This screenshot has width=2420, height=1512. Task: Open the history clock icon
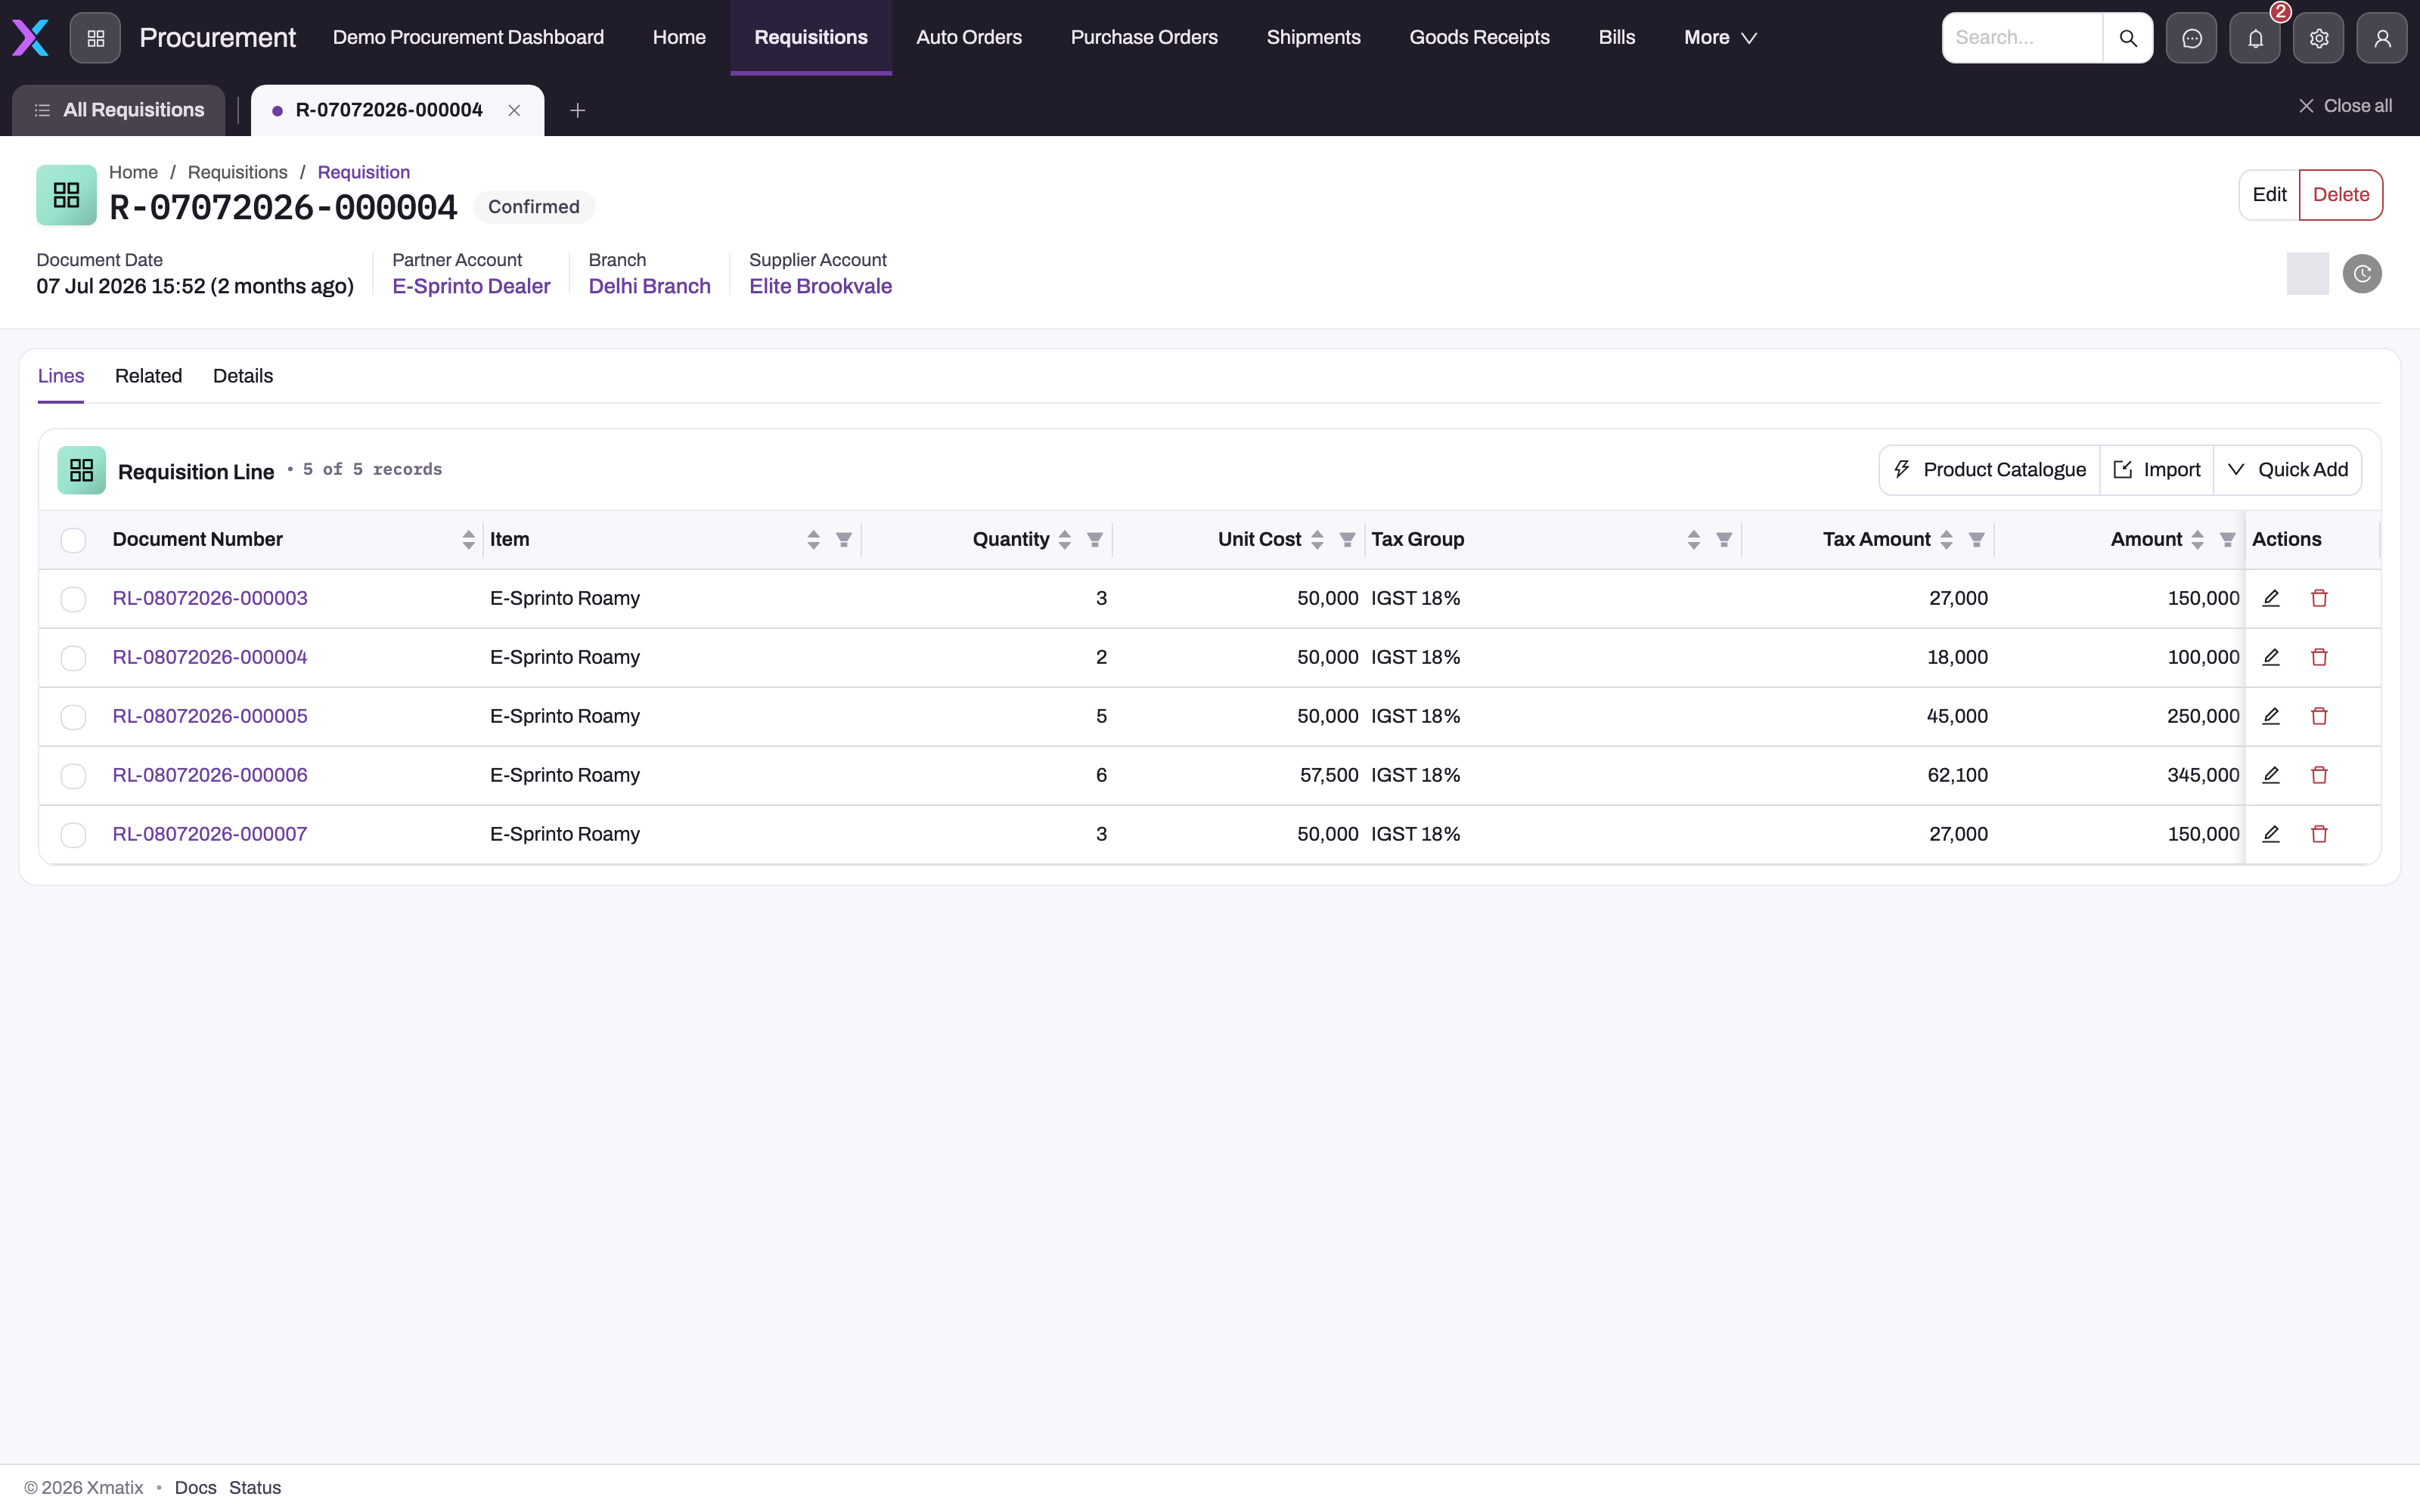(x=2362, y=274)
